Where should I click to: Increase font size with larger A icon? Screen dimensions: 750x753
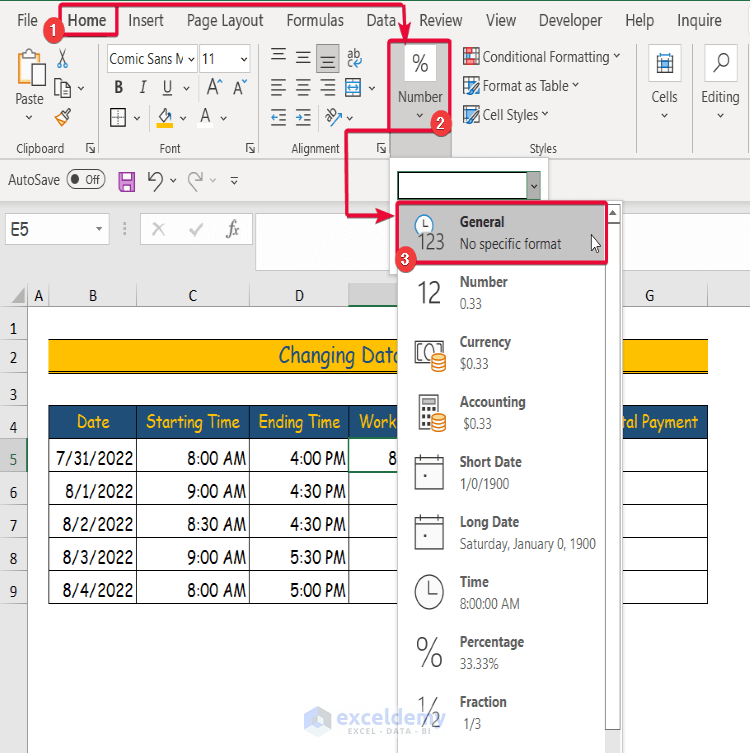click(214, 87)
